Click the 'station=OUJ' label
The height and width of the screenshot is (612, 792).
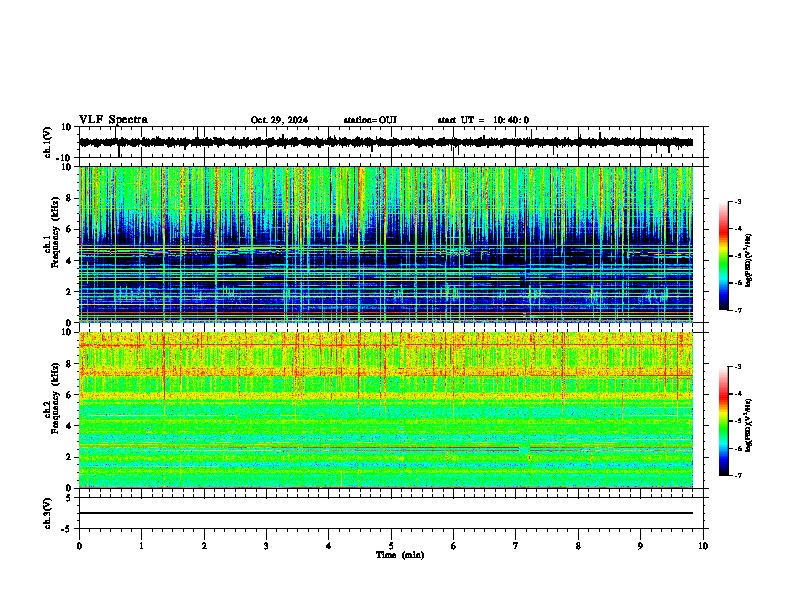pos(370,120)
